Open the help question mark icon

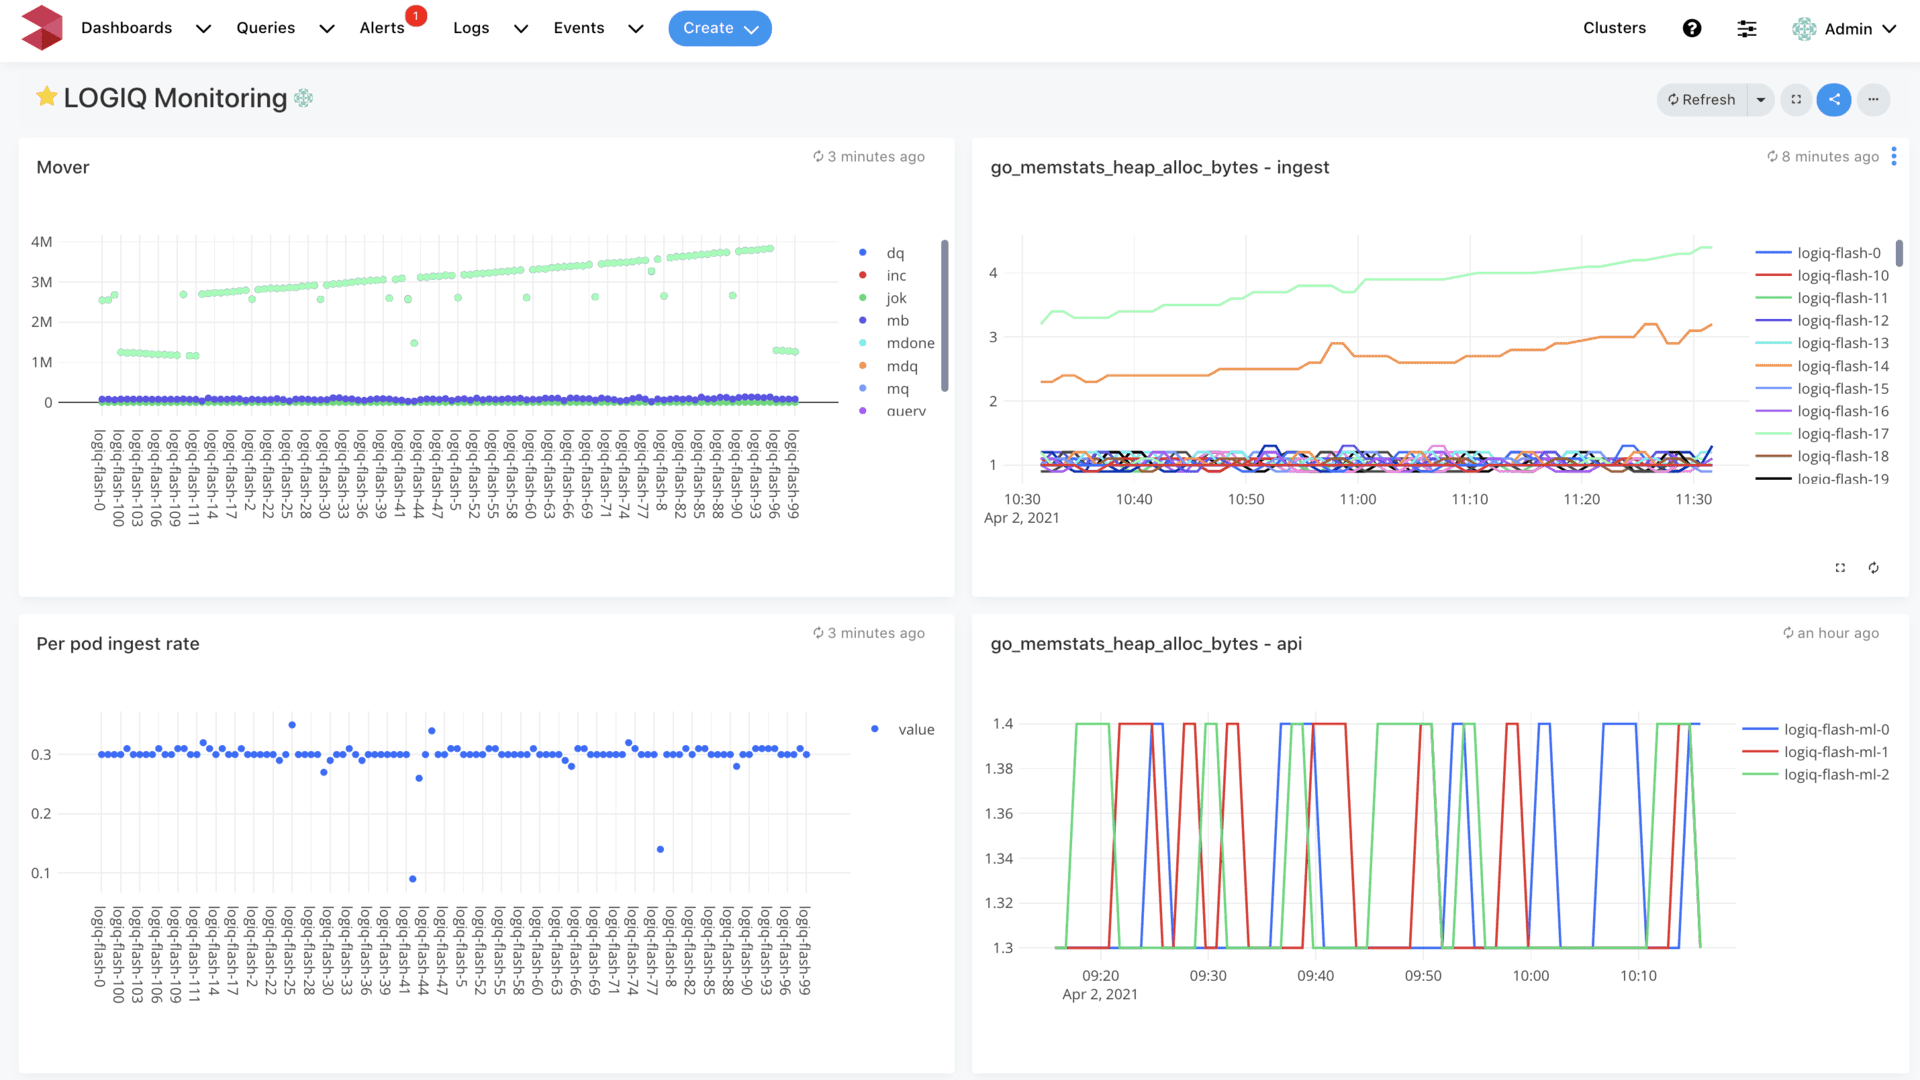[x=1692, y=28]
